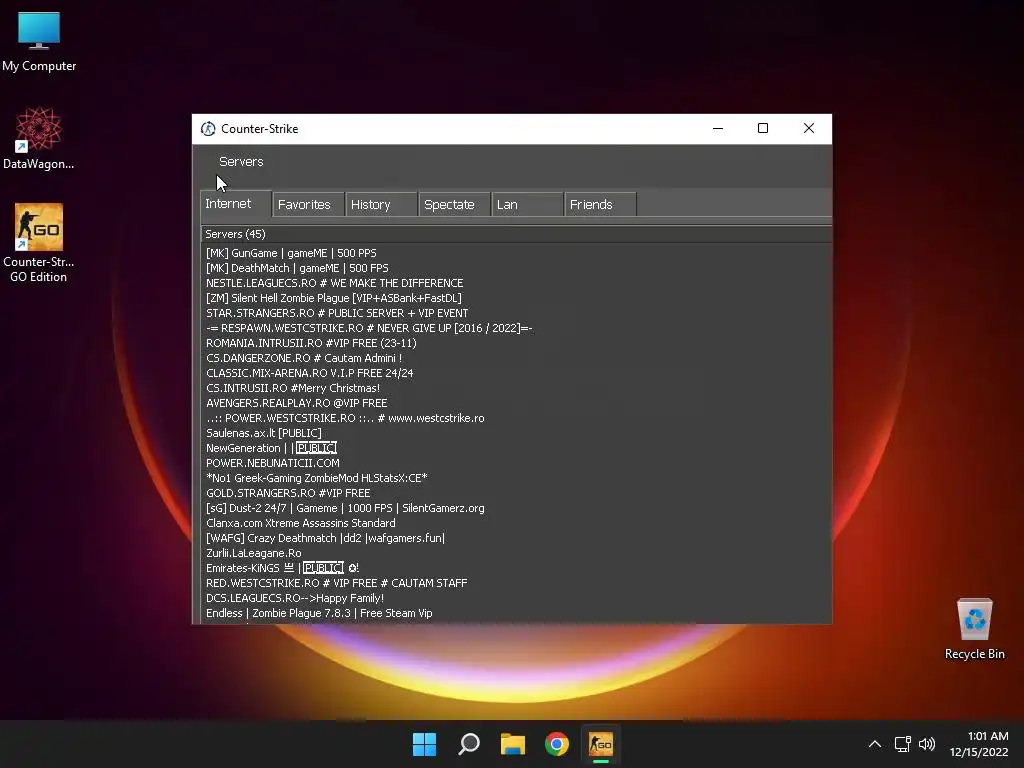1024x768 pixels.
Task: Maximize the Counter-Strike window
Action: click(763, 129)
